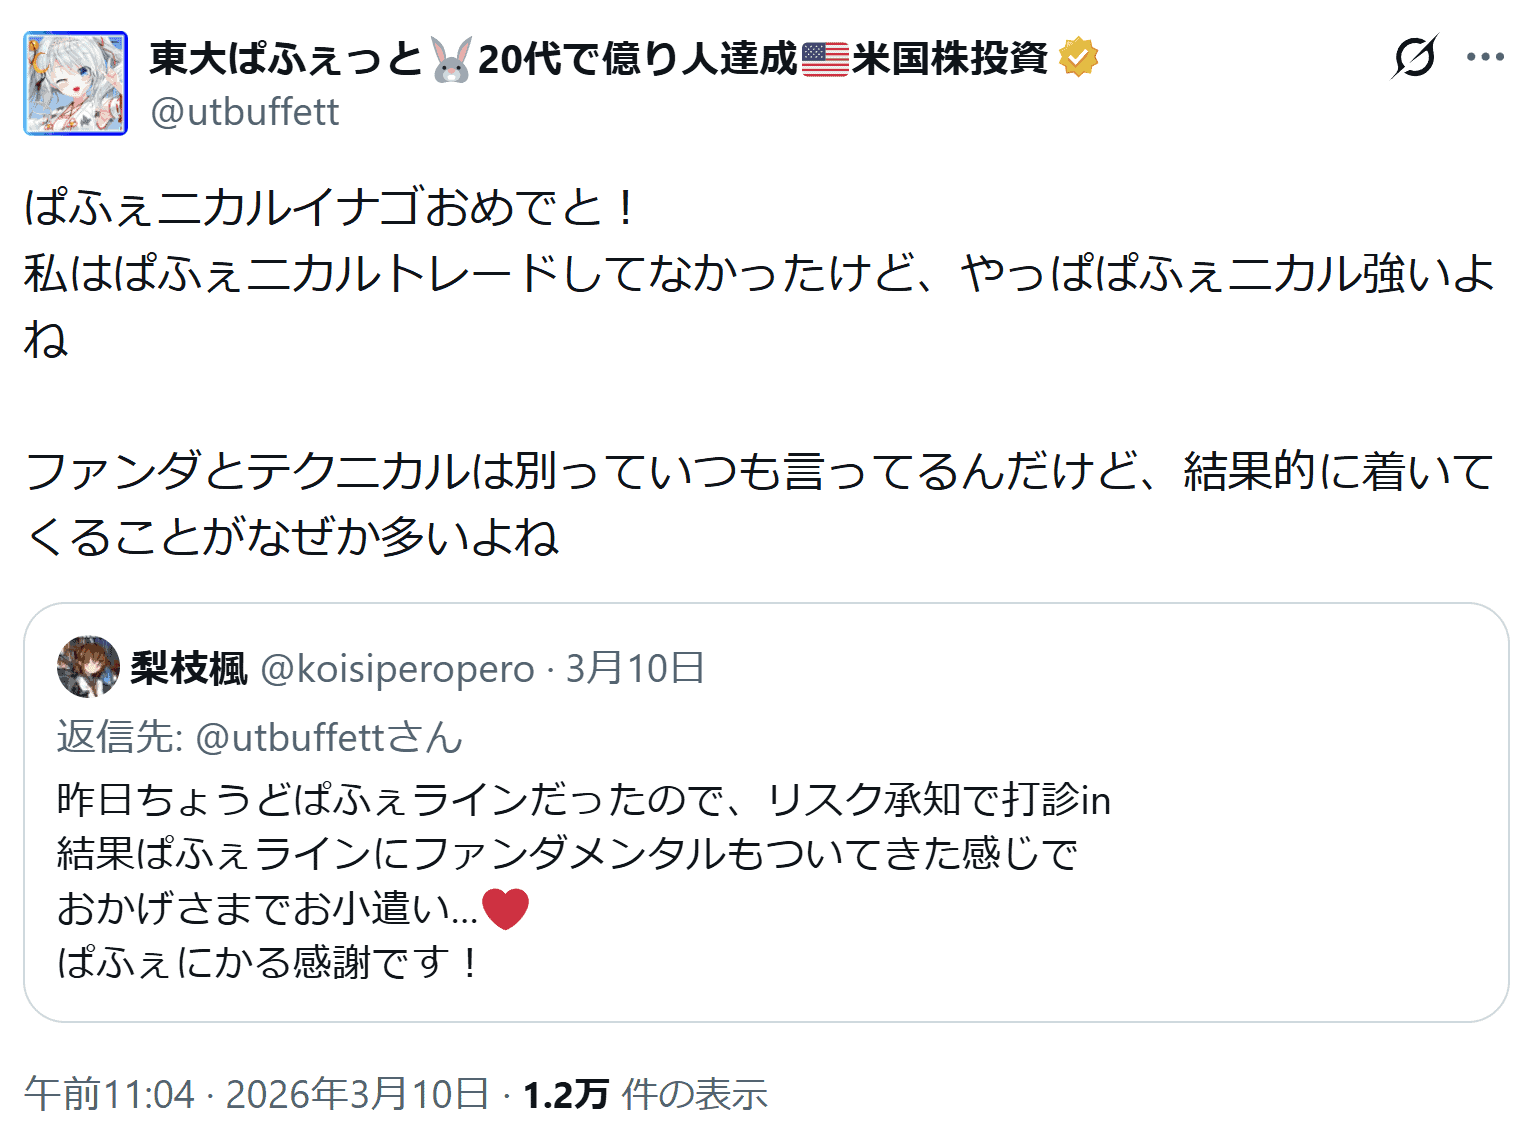Click the quoted post's 3月10日 date

(x=635, y=668)
